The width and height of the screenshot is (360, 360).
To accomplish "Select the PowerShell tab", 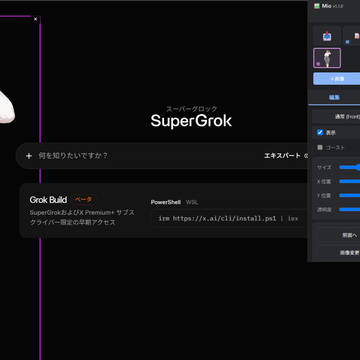I will pyautogui.click(x=166, y=202).
